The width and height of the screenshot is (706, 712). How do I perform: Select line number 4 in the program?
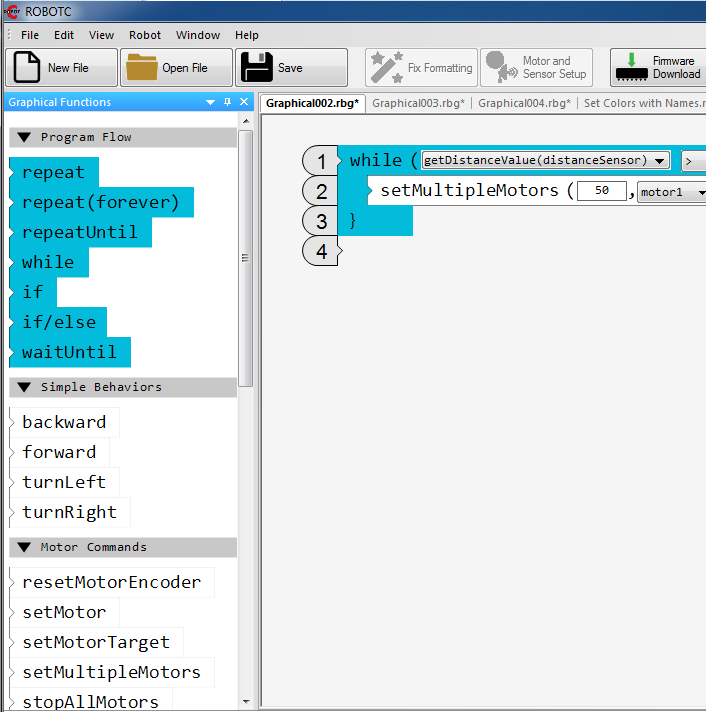(x=321, y=251)
